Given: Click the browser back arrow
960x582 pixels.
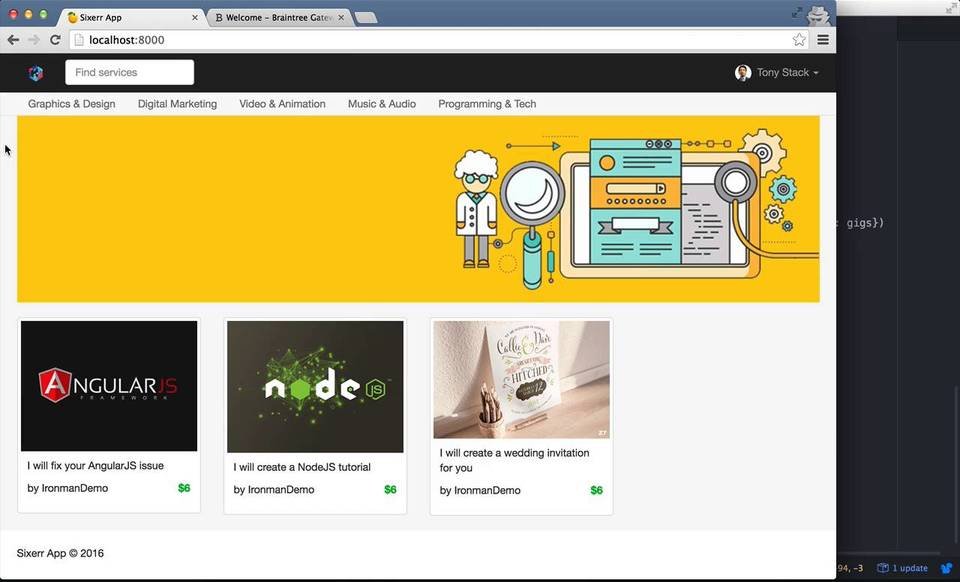Looking at the screenshot, I should [x=13, y=40].
